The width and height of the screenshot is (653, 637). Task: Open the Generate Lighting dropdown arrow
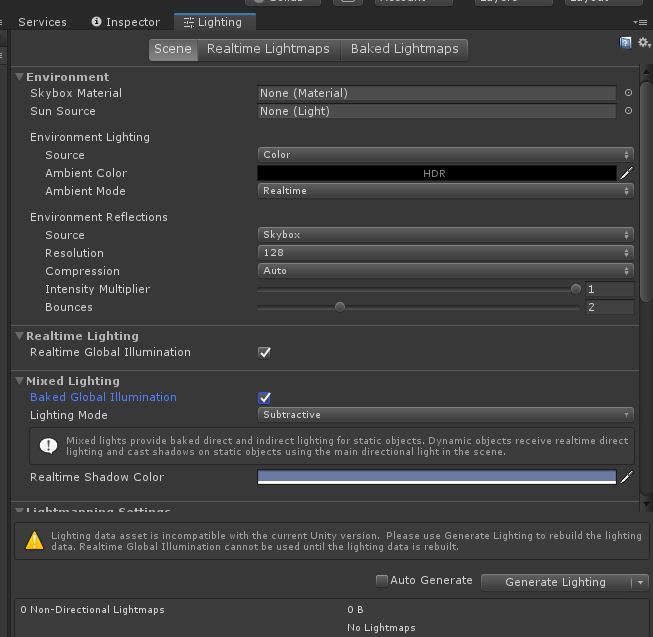click(641, 582)
